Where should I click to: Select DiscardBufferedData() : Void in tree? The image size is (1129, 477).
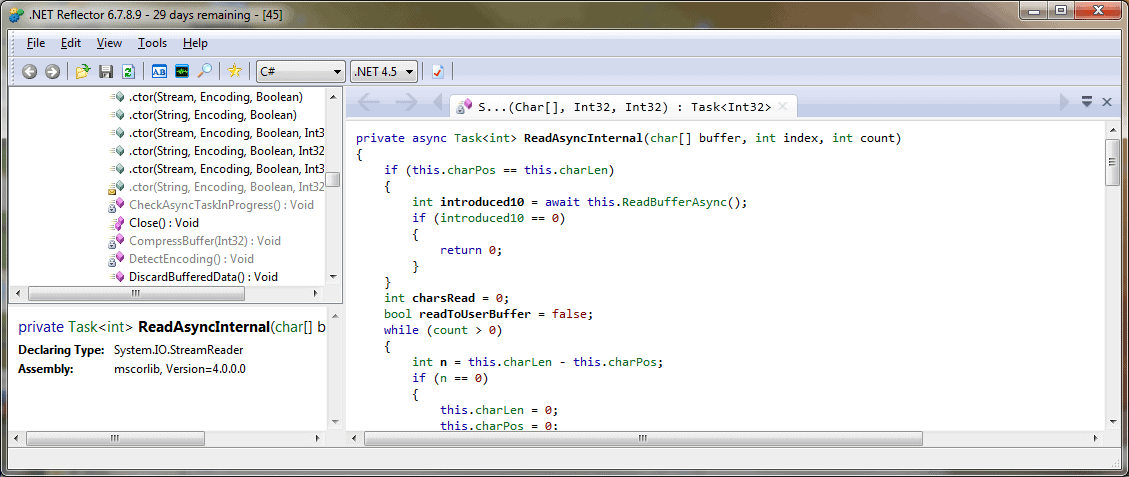point(203,277)
